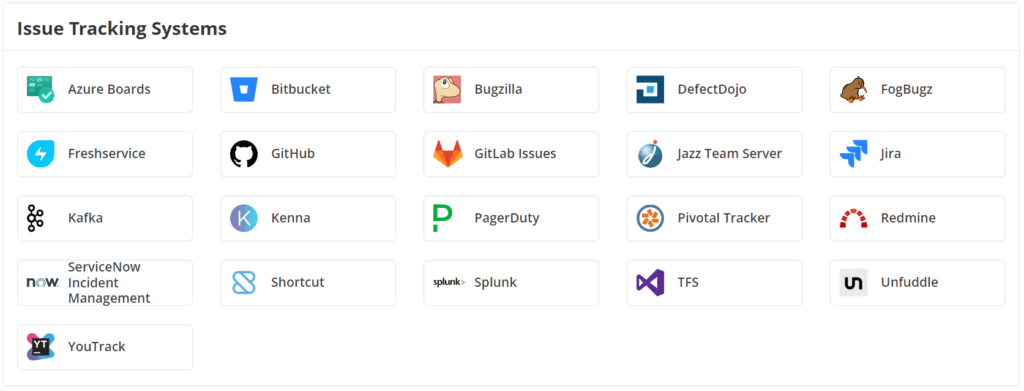This screenshot has width=1024, height=391.
Task: Open the Kenna integration card
Action: click(308, 218)
